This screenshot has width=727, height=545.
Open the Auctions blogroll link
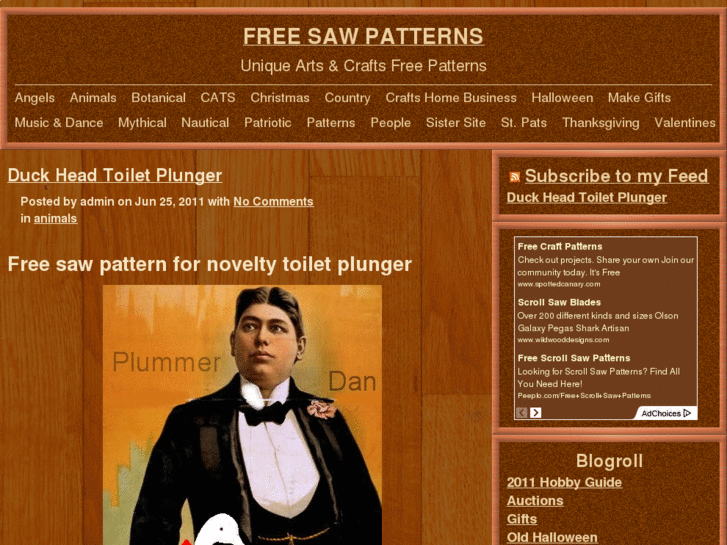pyautogui.click(x=535, y=501)
